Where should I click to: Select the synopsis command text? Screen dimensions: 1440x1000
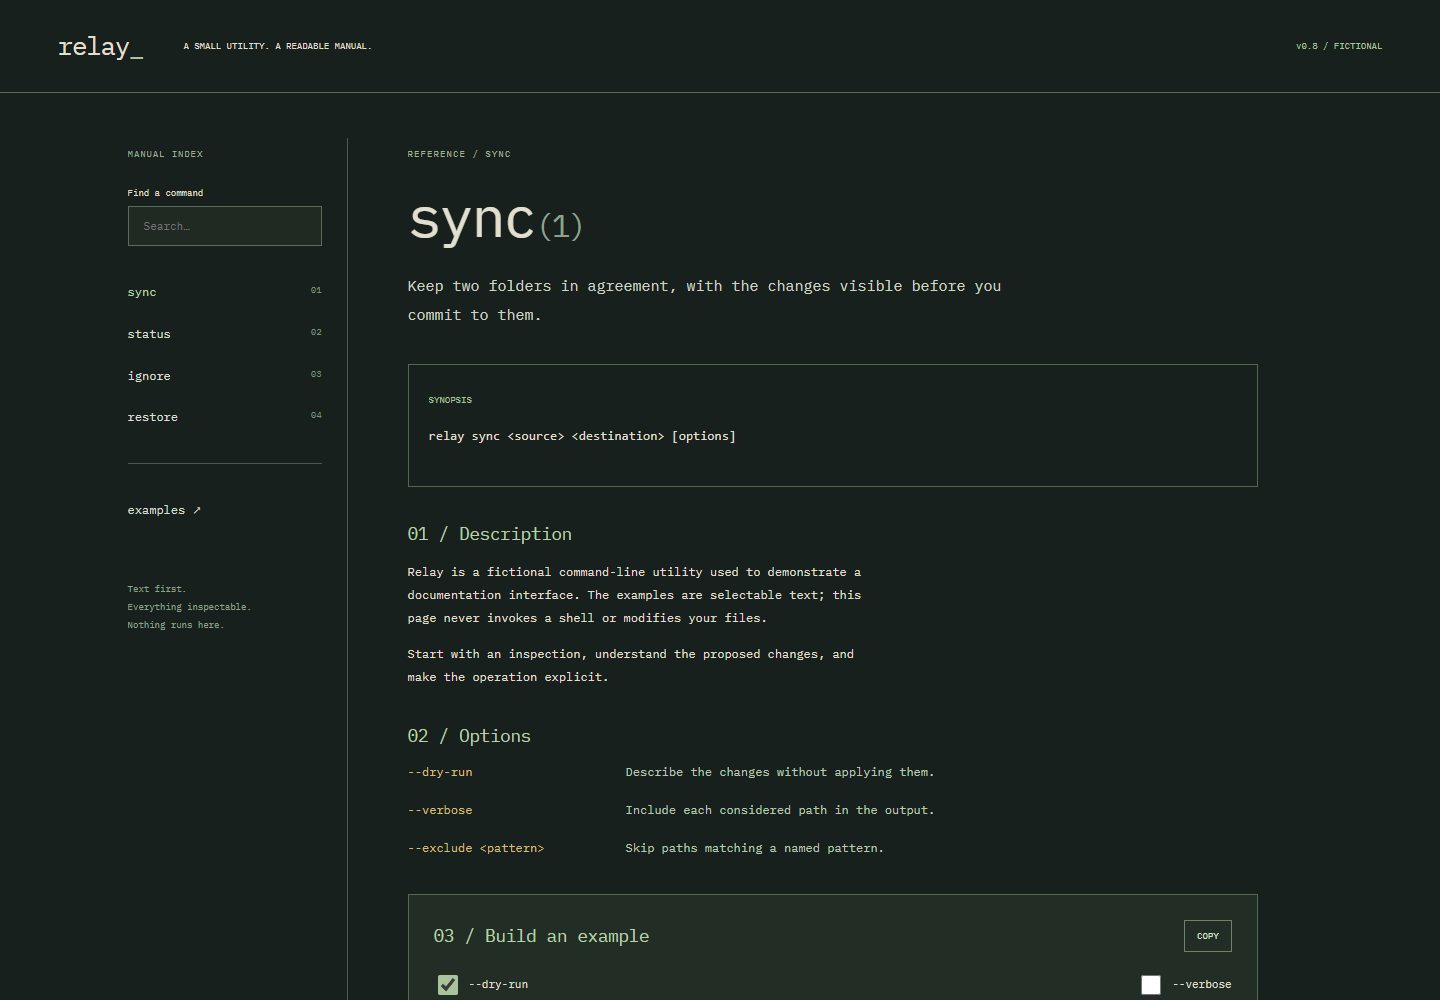click(x=582, y=436)
